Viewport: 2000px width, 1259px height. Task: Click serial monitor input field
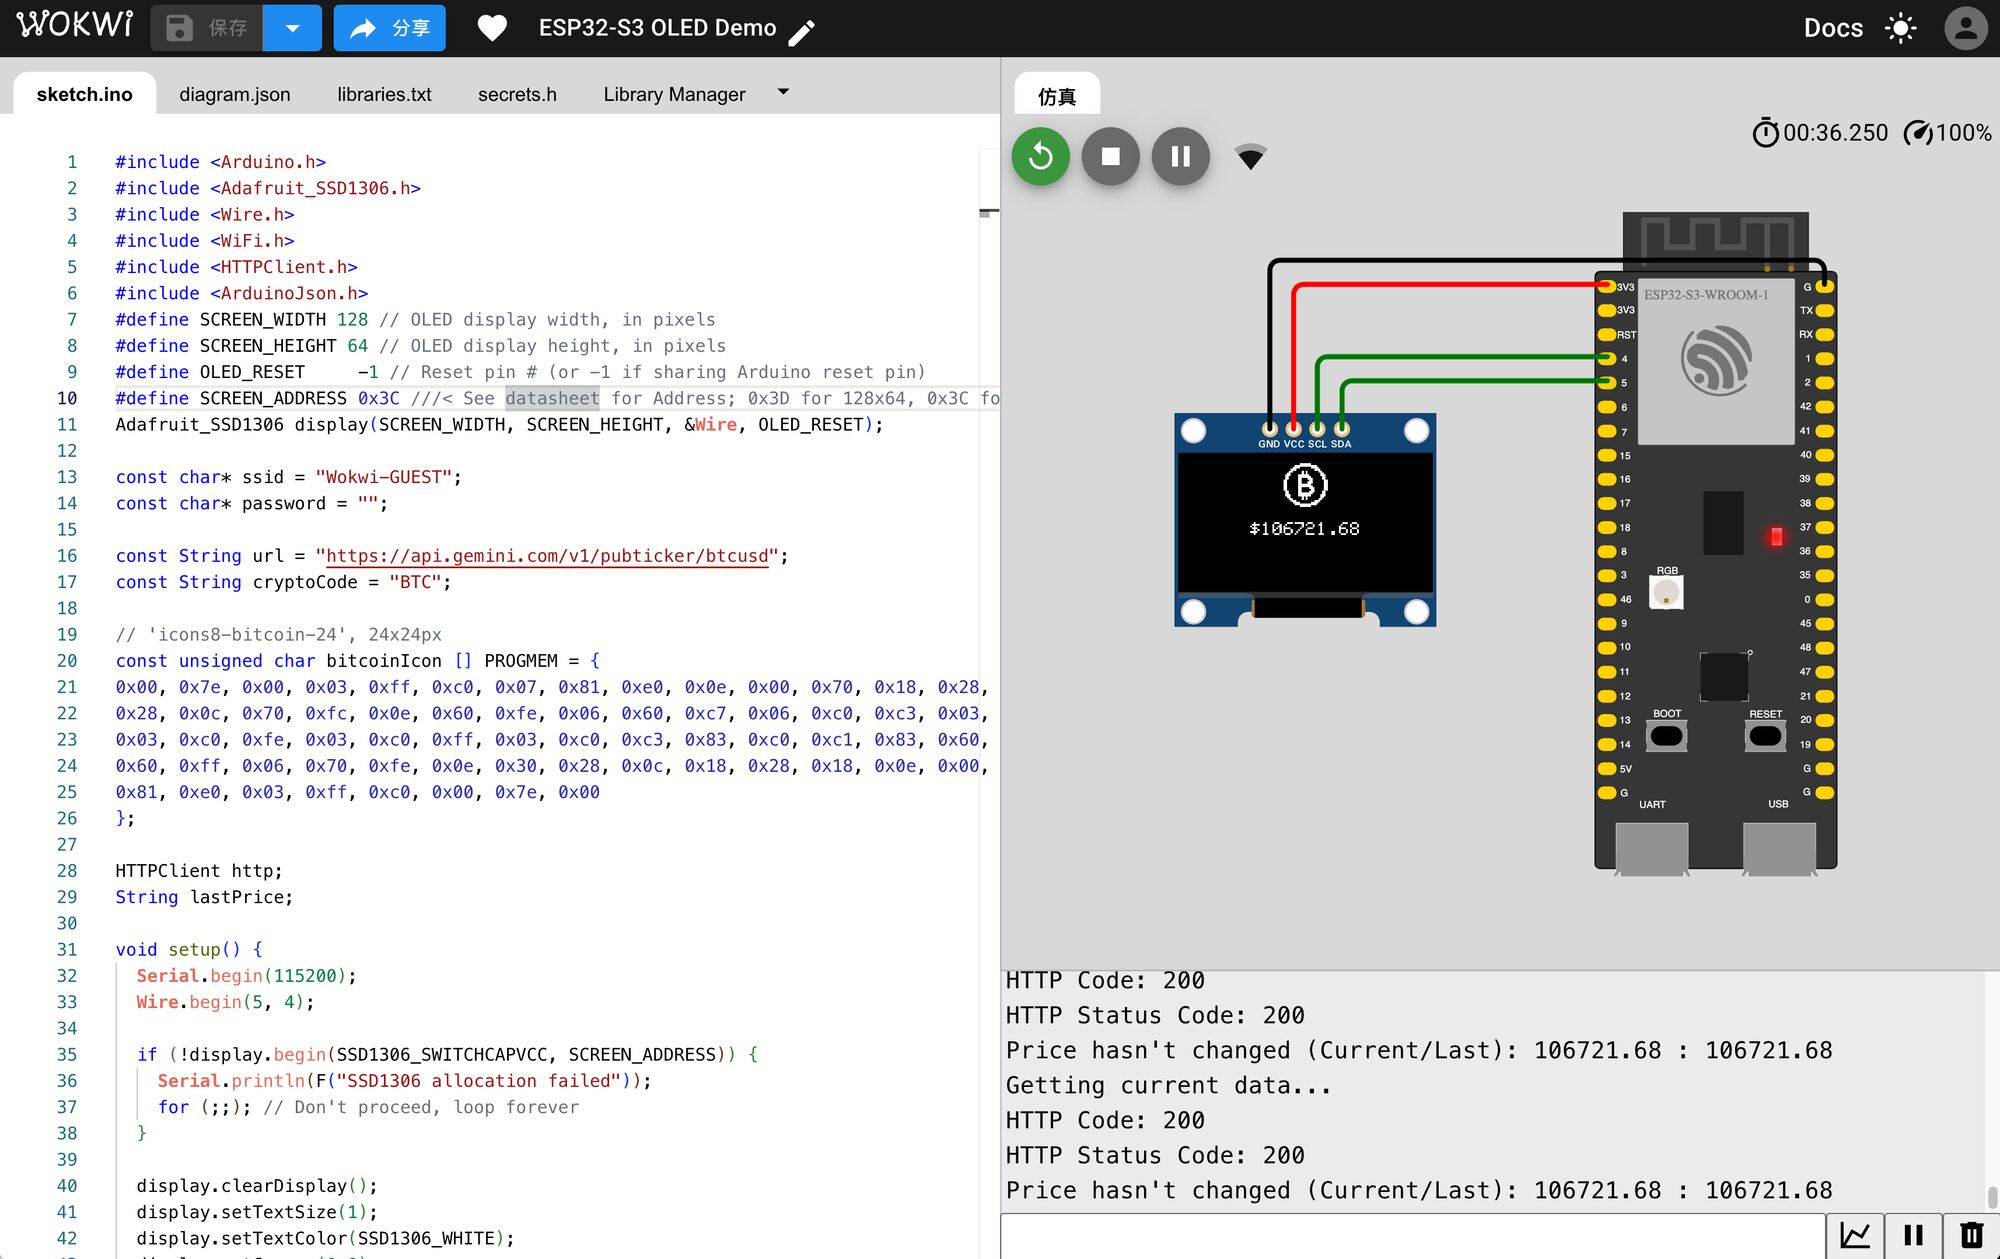point(1412,1236)
